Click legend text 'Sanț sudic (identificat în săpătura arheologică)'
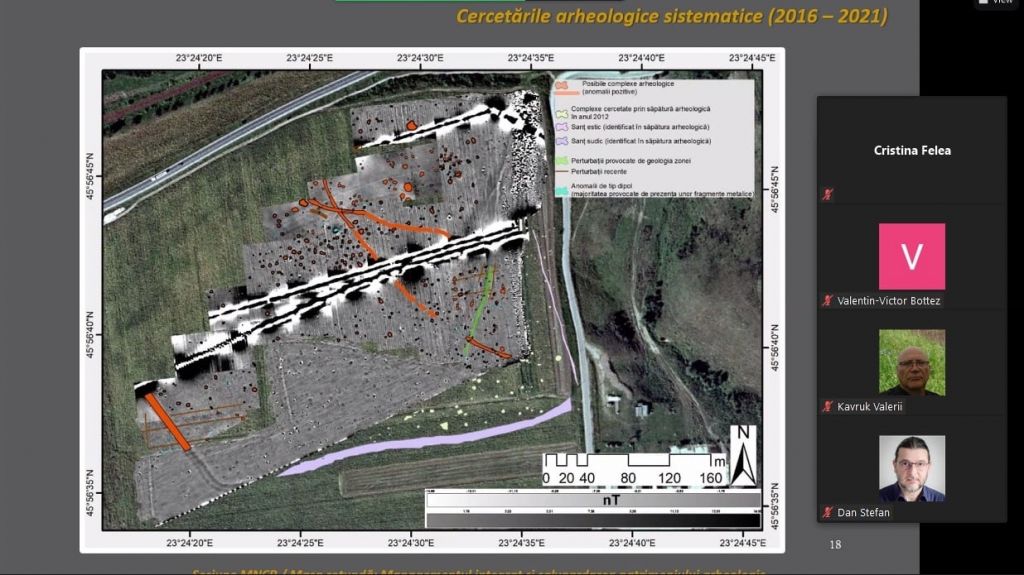The image size is (1024, 575). 641,141
